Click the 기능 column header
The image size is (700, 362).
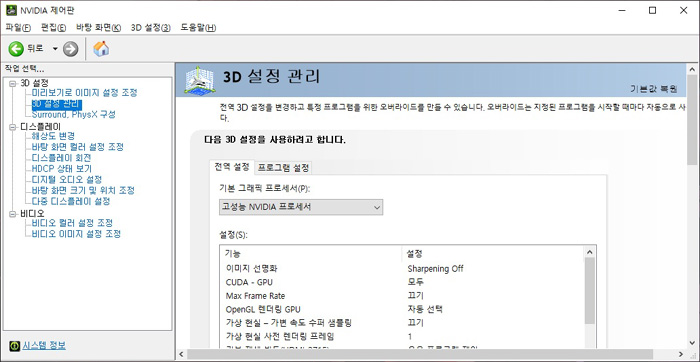[311, 254]
